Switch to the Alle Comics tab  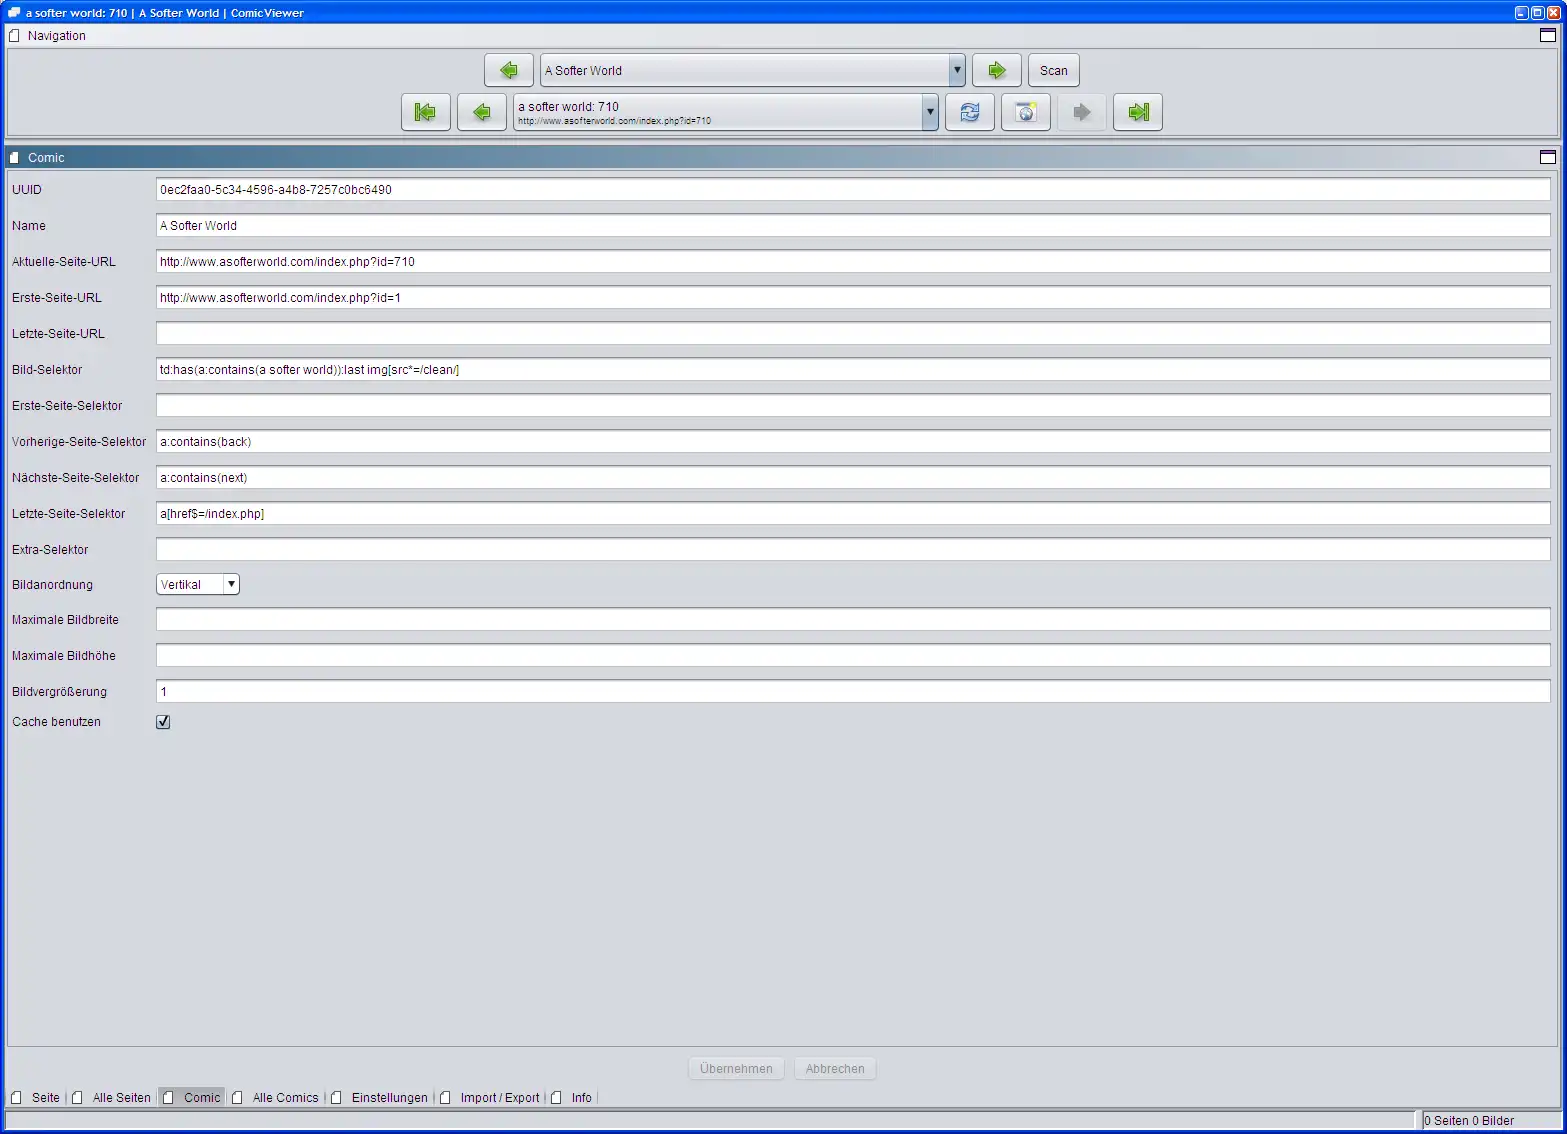tap(276, 1097)
